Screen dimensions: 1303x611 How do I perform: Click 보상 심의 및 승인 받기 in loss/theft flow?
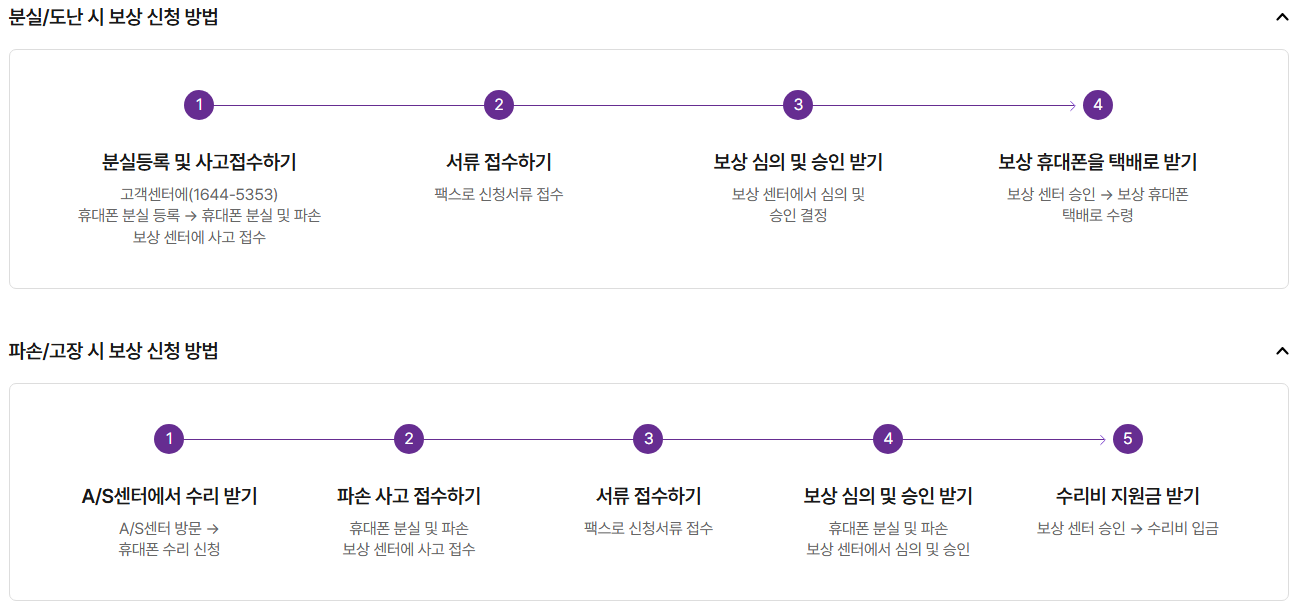(x=797, y=160)
